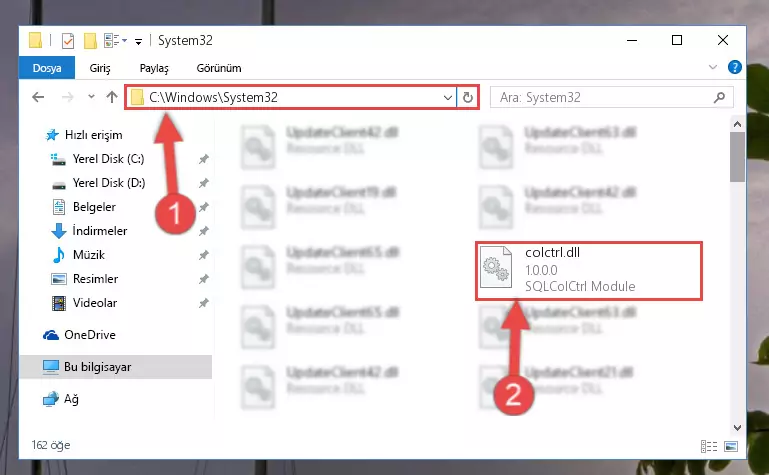Unpin Belgeler from quick access
Image resolution: width=769 pixels, height=475 pixels.
coord(203,207)
